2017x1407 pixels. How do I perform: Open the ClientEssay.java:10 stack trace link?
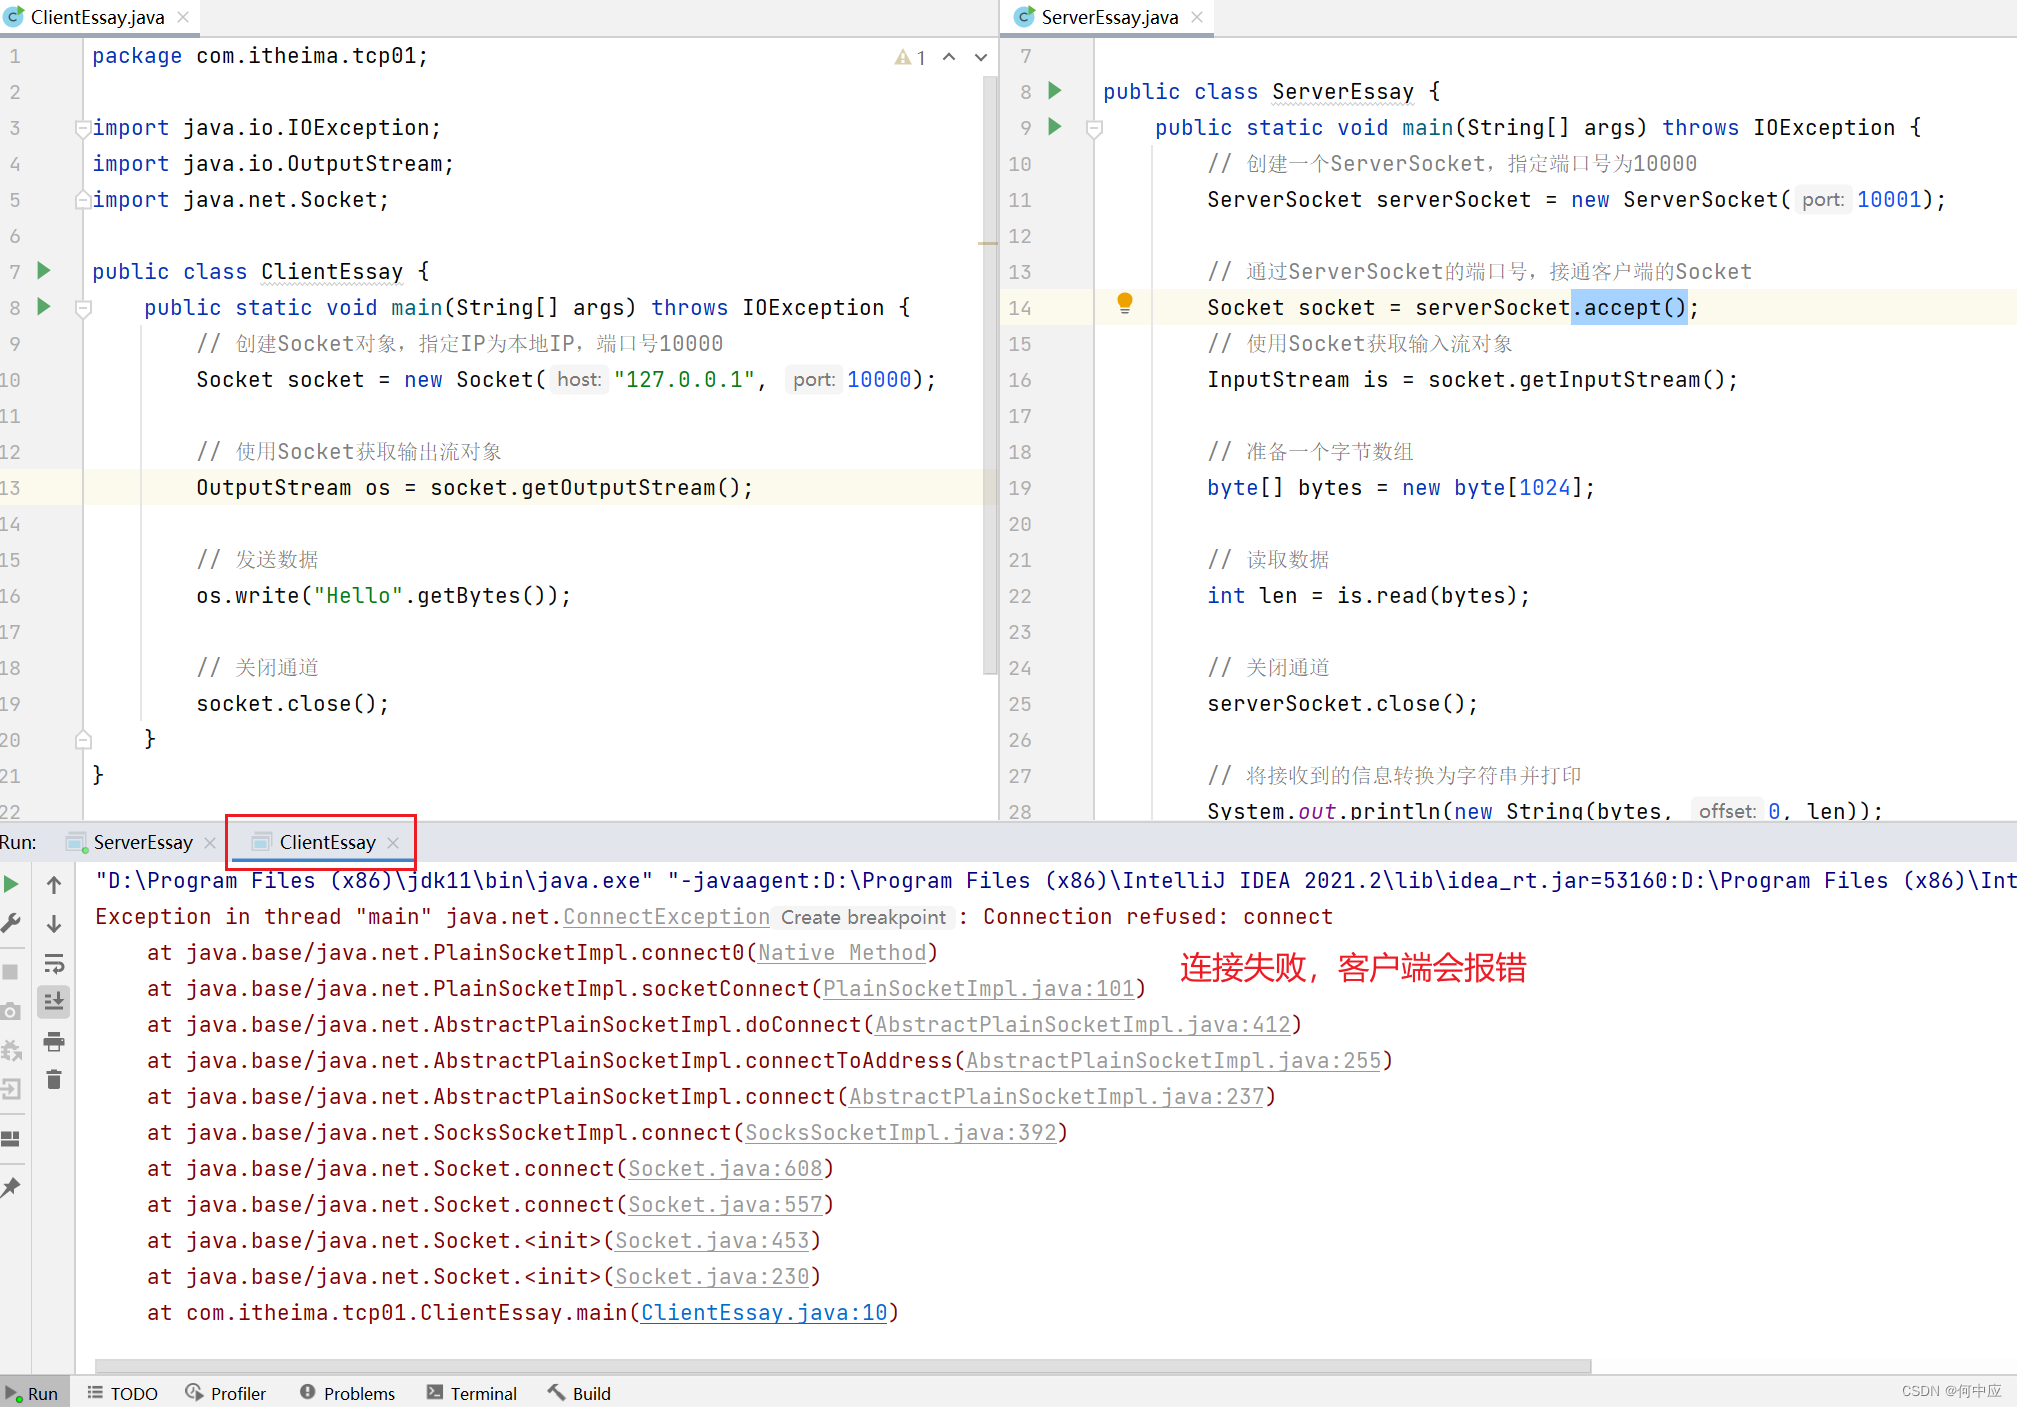tap(764, 1312)
